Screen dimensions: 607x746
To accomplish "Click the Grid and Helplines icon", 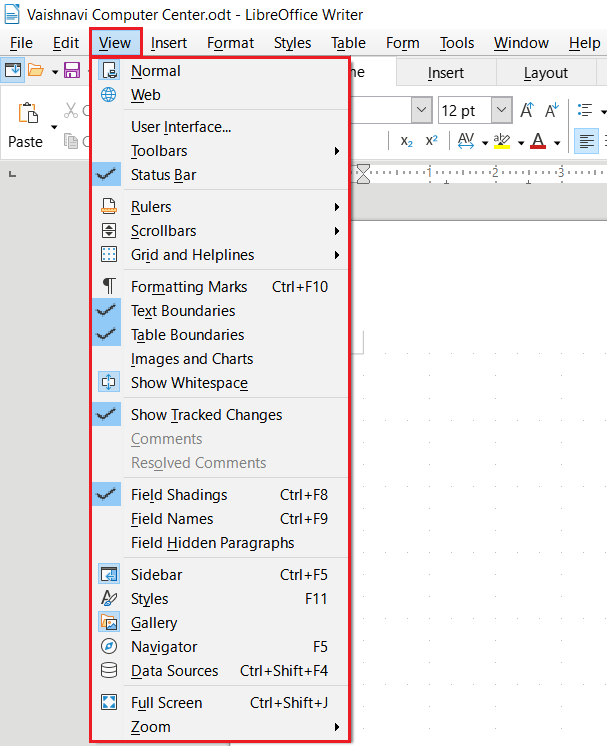I will click(109, 255).
